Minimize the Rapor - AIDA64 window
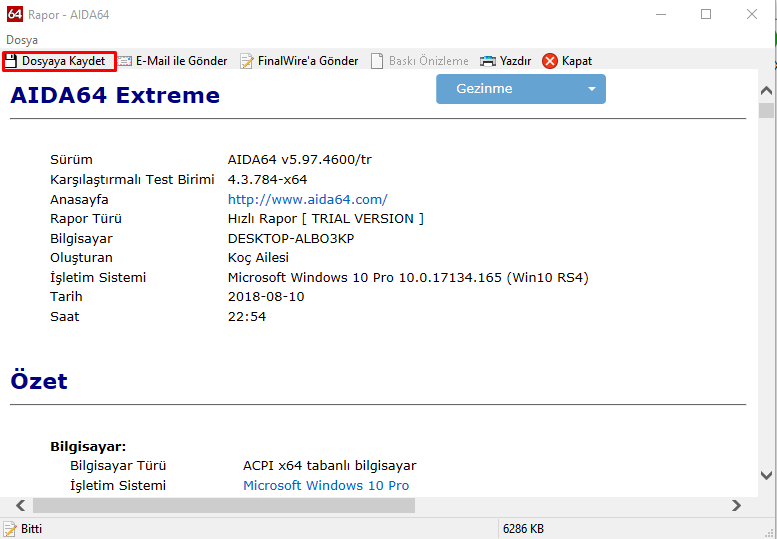 coord(661,14)
